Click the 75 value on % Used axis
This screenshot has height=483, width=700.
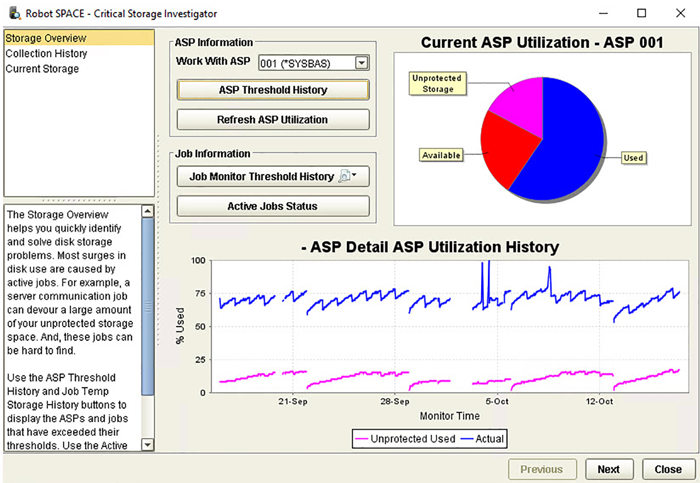tap(200, 293)
